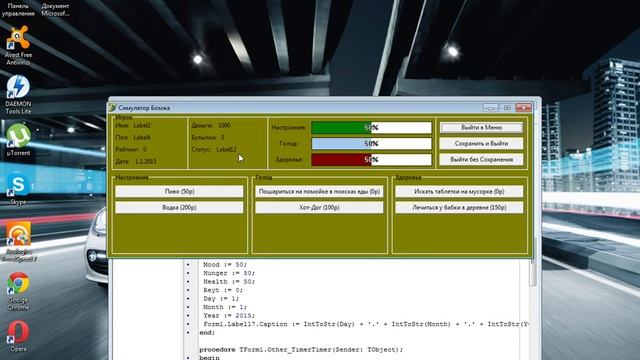The image size is (640, 360).
Task: Close the Симулятор Бомжа window
Action: click(523, 108)
